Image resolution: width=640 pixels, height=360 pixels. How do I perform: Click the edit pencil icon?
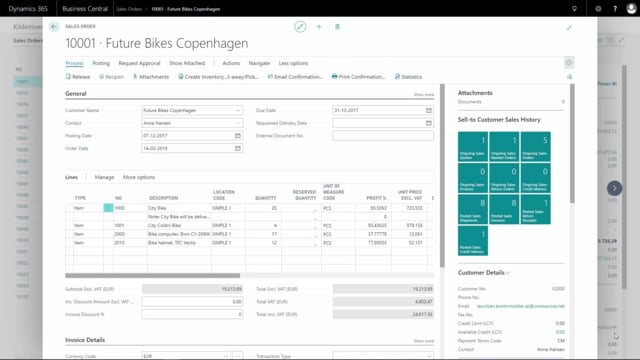300,27
